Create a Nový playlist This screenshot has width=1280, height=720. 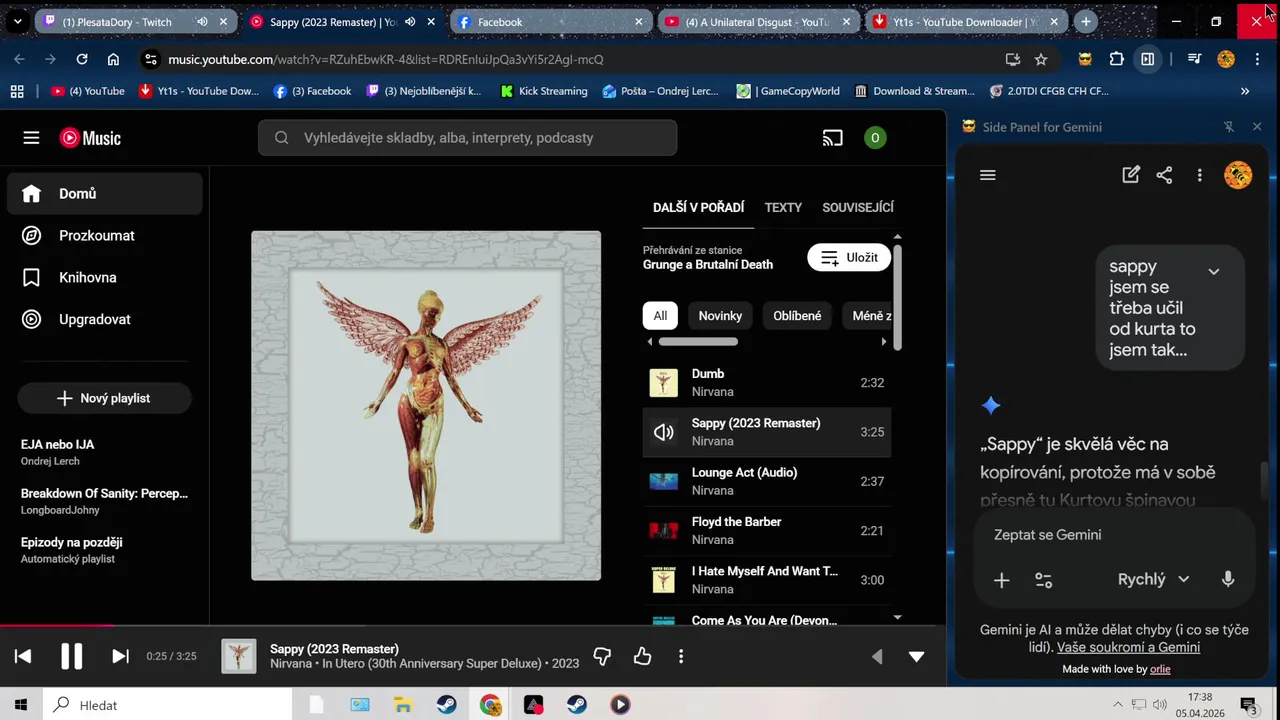104,398
